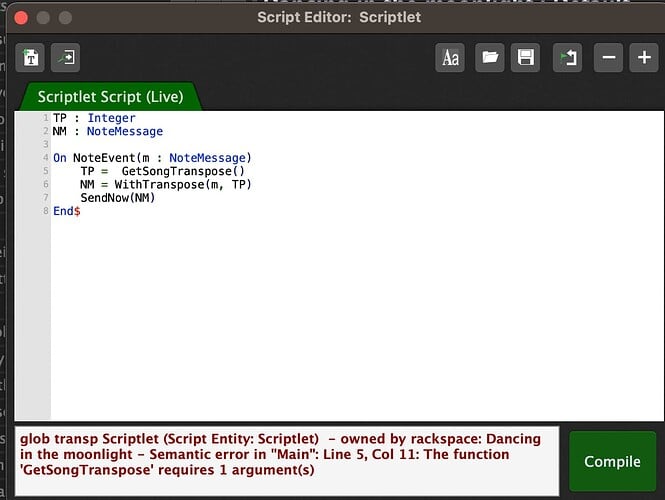Decrease font size with the minus button
The width and height of the screenshot is (665, 500).
[x=608, y=58]
